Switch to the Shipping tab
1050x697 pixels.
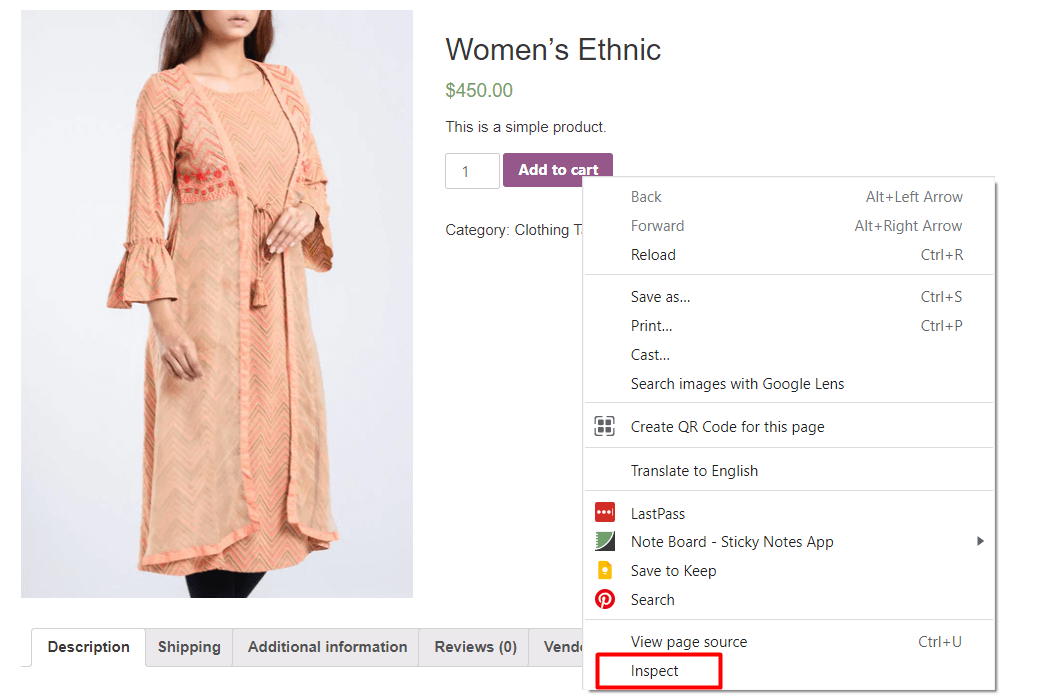click(188, 647)
